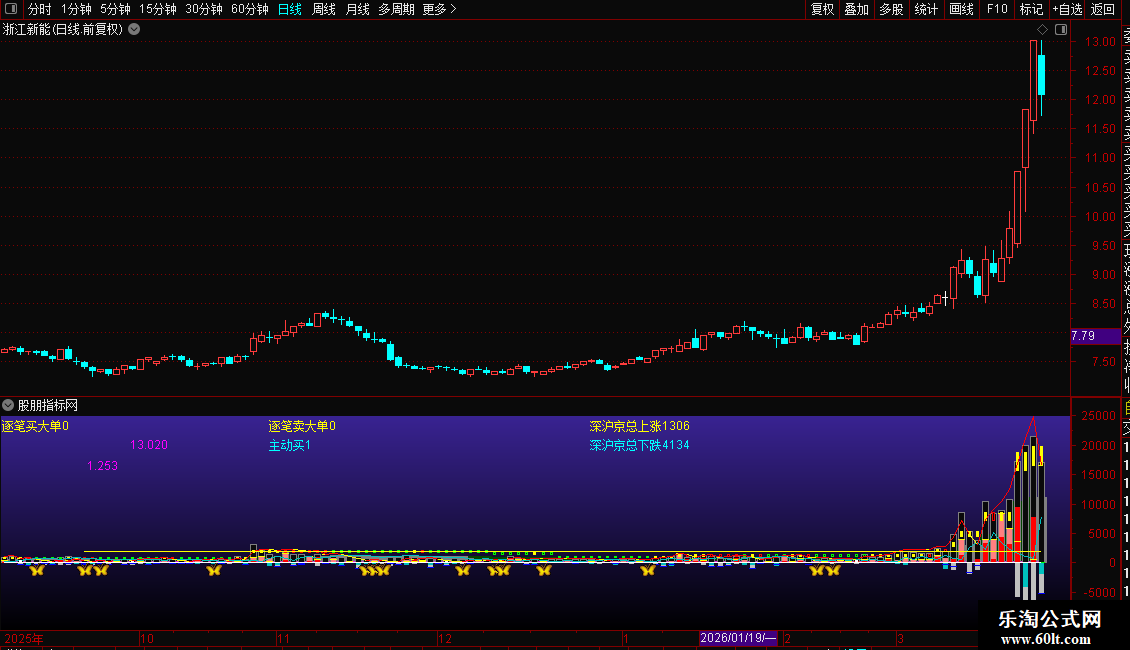Open the 画线 drawing tools
Screen dimensions: 1130x650
[x=961, y=9]
